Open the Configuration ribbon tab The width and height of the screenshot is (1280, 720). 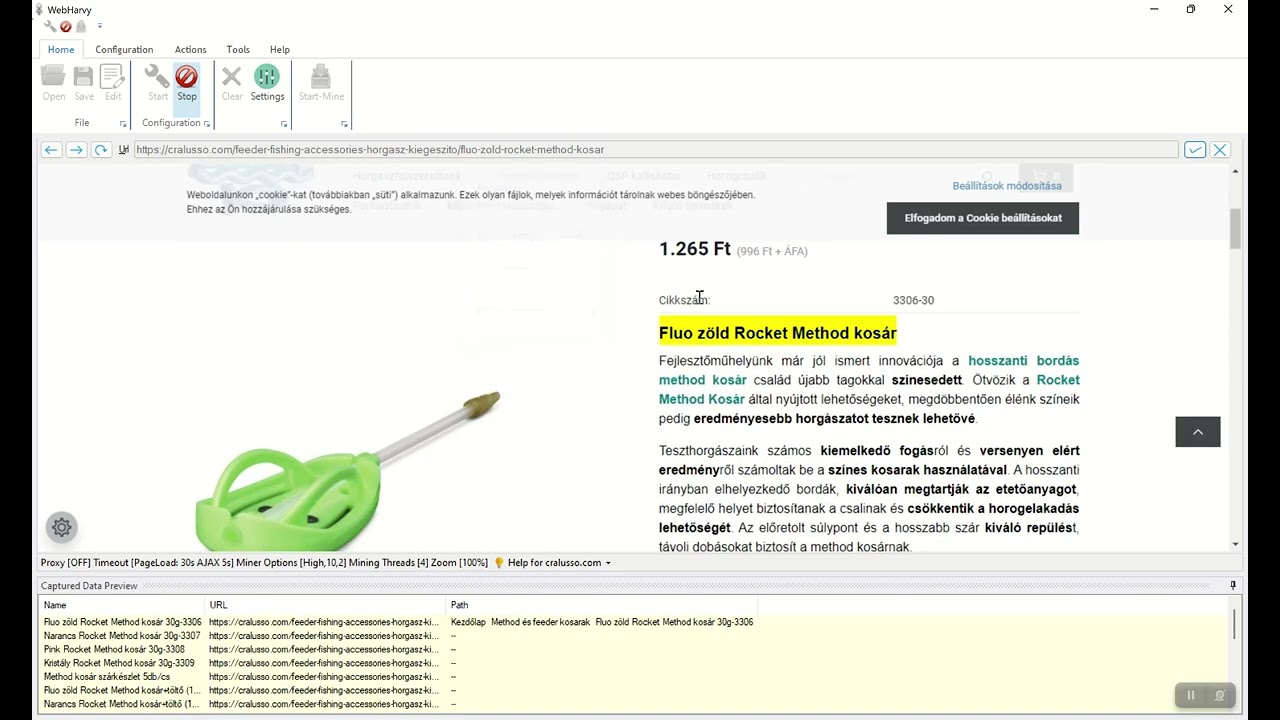[x=124, y=49]
